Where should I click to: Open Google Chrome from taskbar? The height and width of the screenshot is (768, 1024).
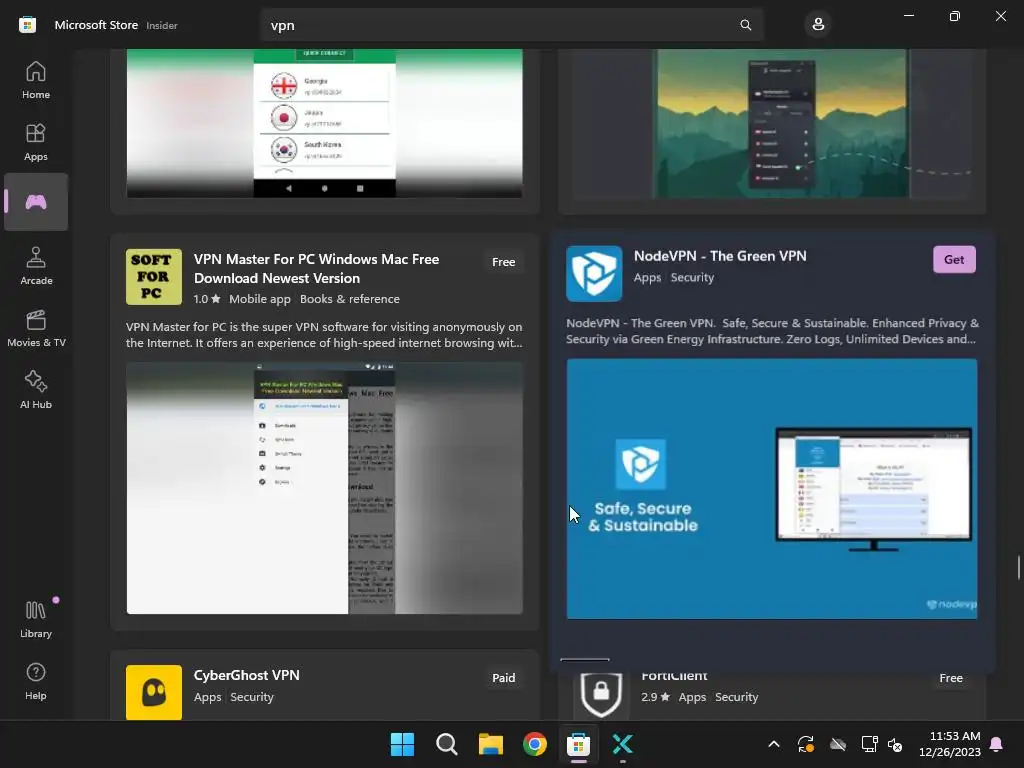click(535, 744)
